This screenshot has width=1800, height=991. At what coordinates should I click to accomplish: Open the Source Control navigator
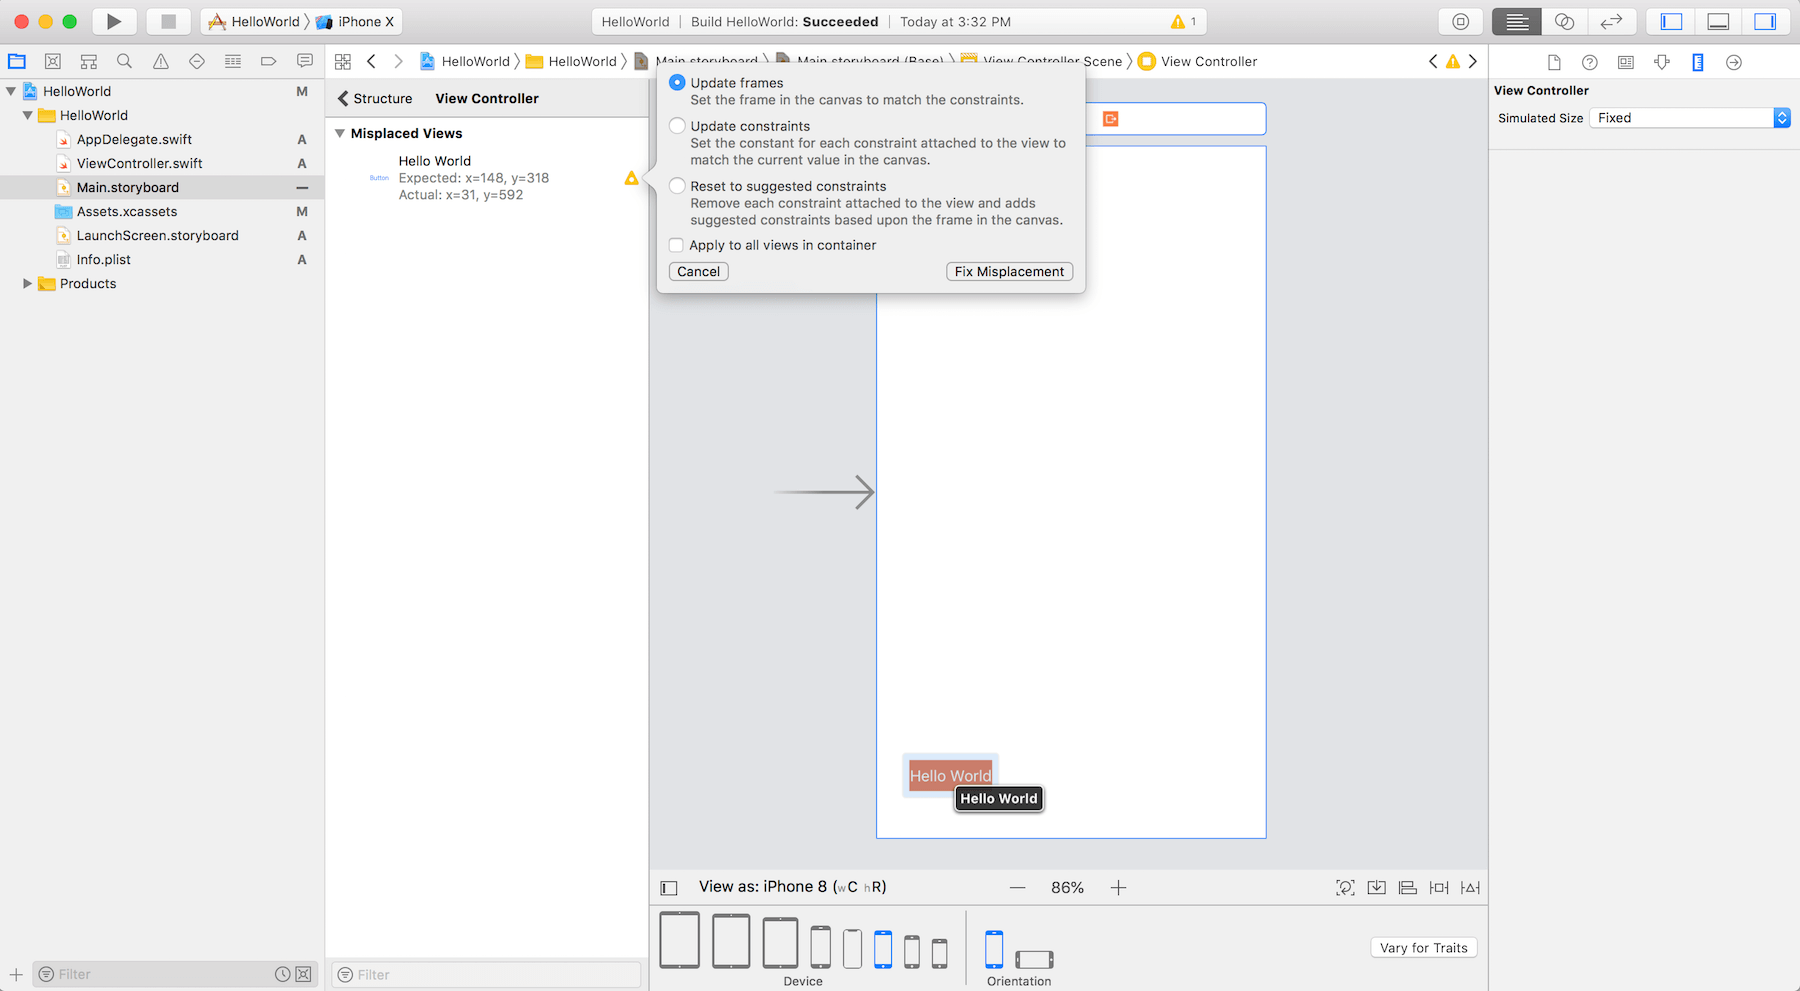point(53,61)
